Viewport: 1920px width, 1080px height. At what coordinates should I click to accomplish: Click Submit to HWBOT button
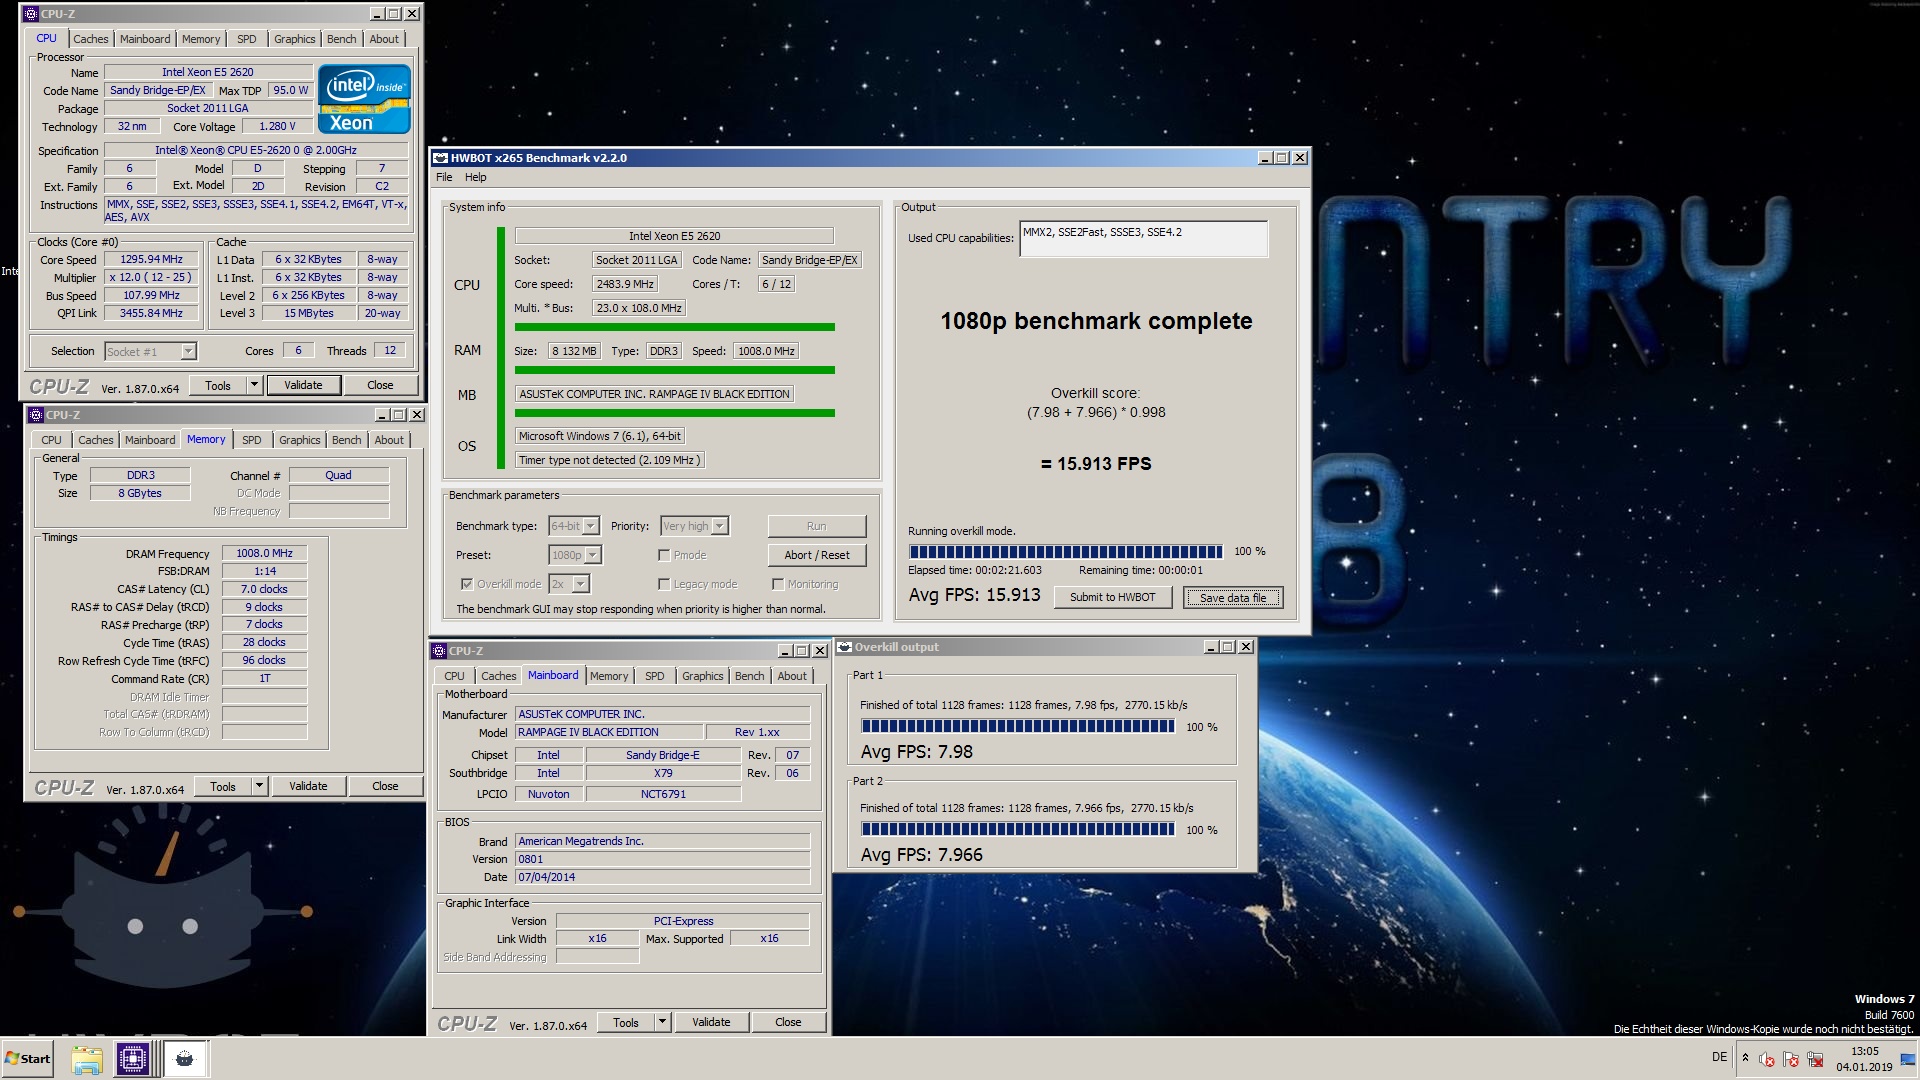pos(1112,597)
